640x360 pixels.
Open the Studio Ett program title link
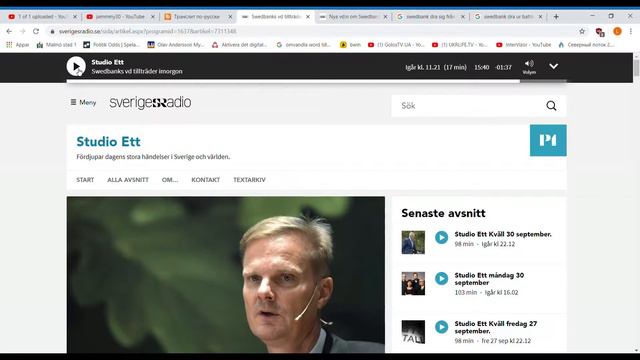(108, 142)
